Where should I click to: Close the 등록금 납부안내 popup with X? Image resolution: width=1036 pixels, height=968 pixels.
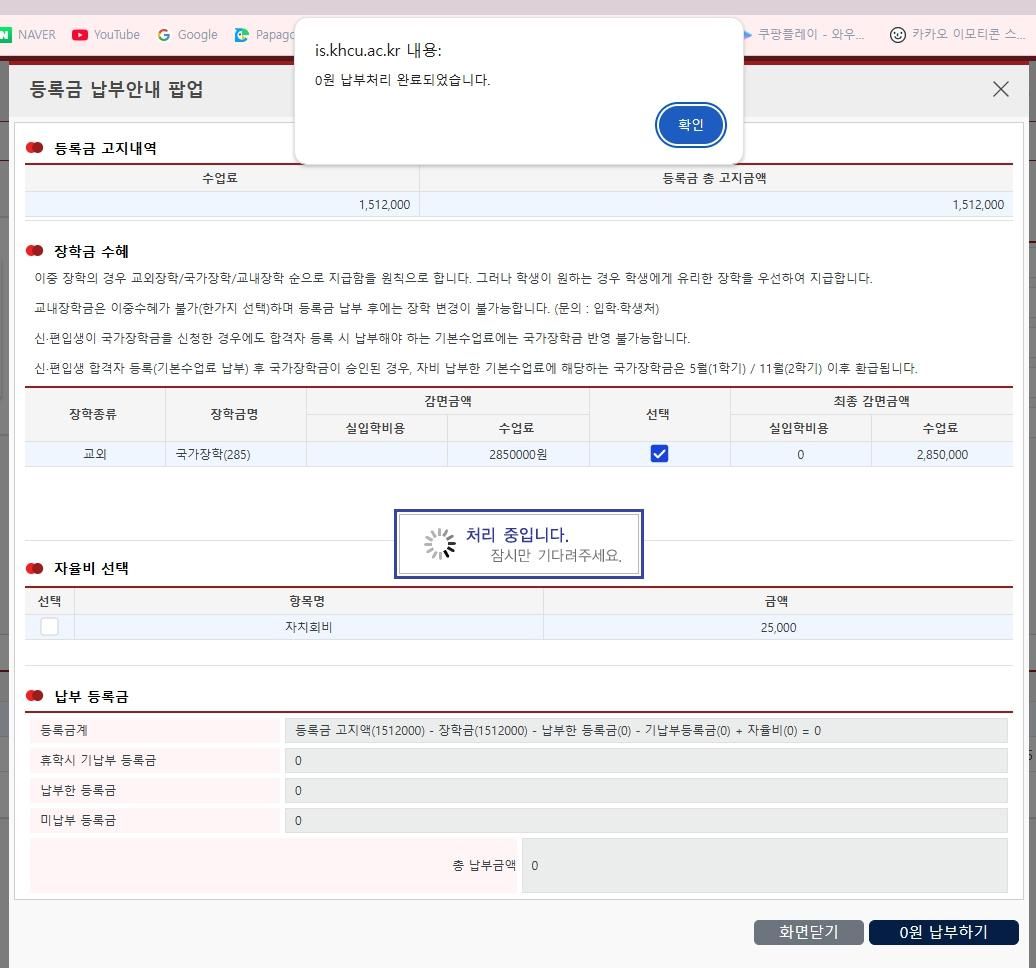coord(1000,89)
